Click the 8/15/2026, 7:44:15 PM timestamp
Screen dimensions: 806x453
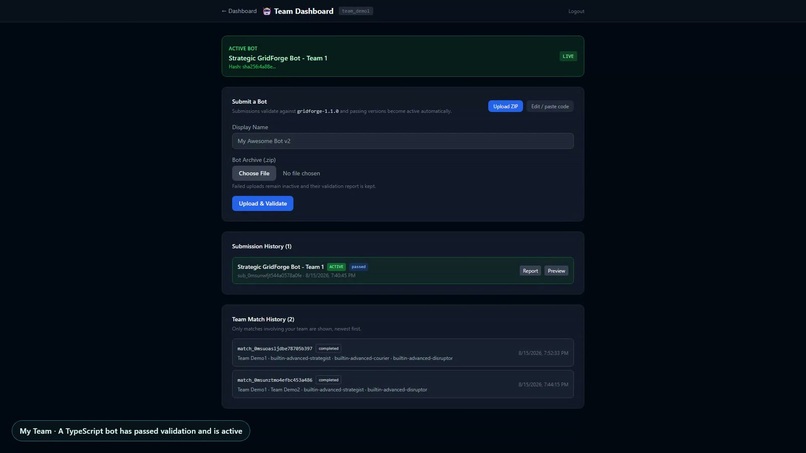(543, 385)
